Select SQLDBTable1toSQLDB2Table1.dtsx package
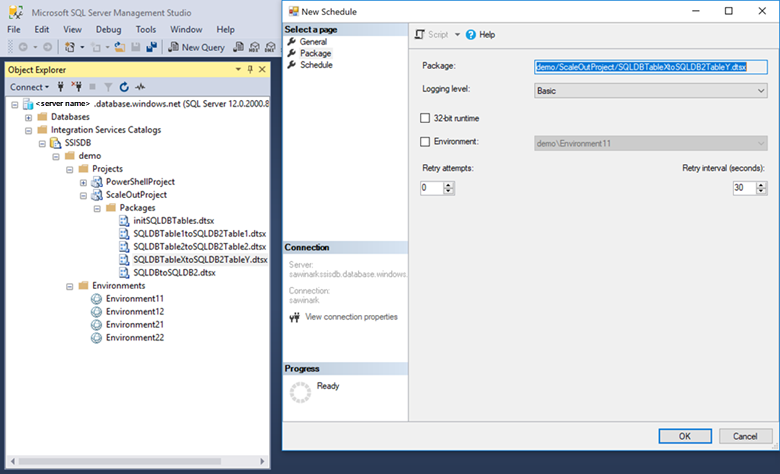Screen dimensions: 780x474 point(199,233)
